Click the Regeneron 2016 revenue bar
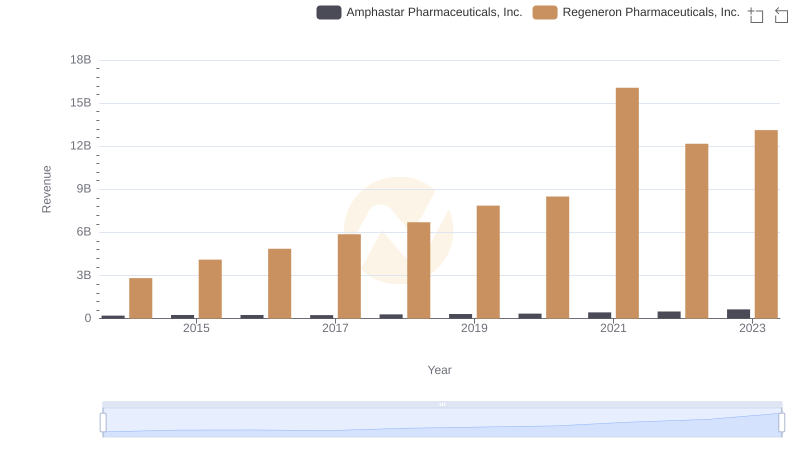The height and width of the screenshot is (461, 800). [x=280, y=284]
